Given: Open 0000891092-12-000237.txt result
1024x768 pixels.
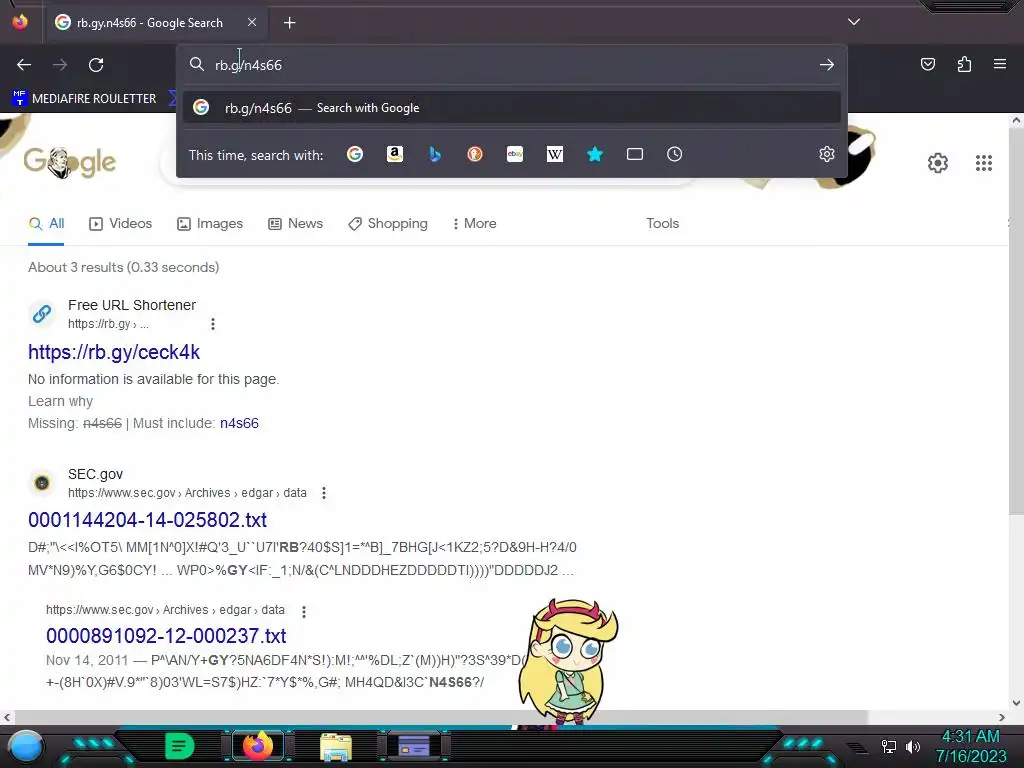Looking at the screenshot, I should click(x=166, y=635).
